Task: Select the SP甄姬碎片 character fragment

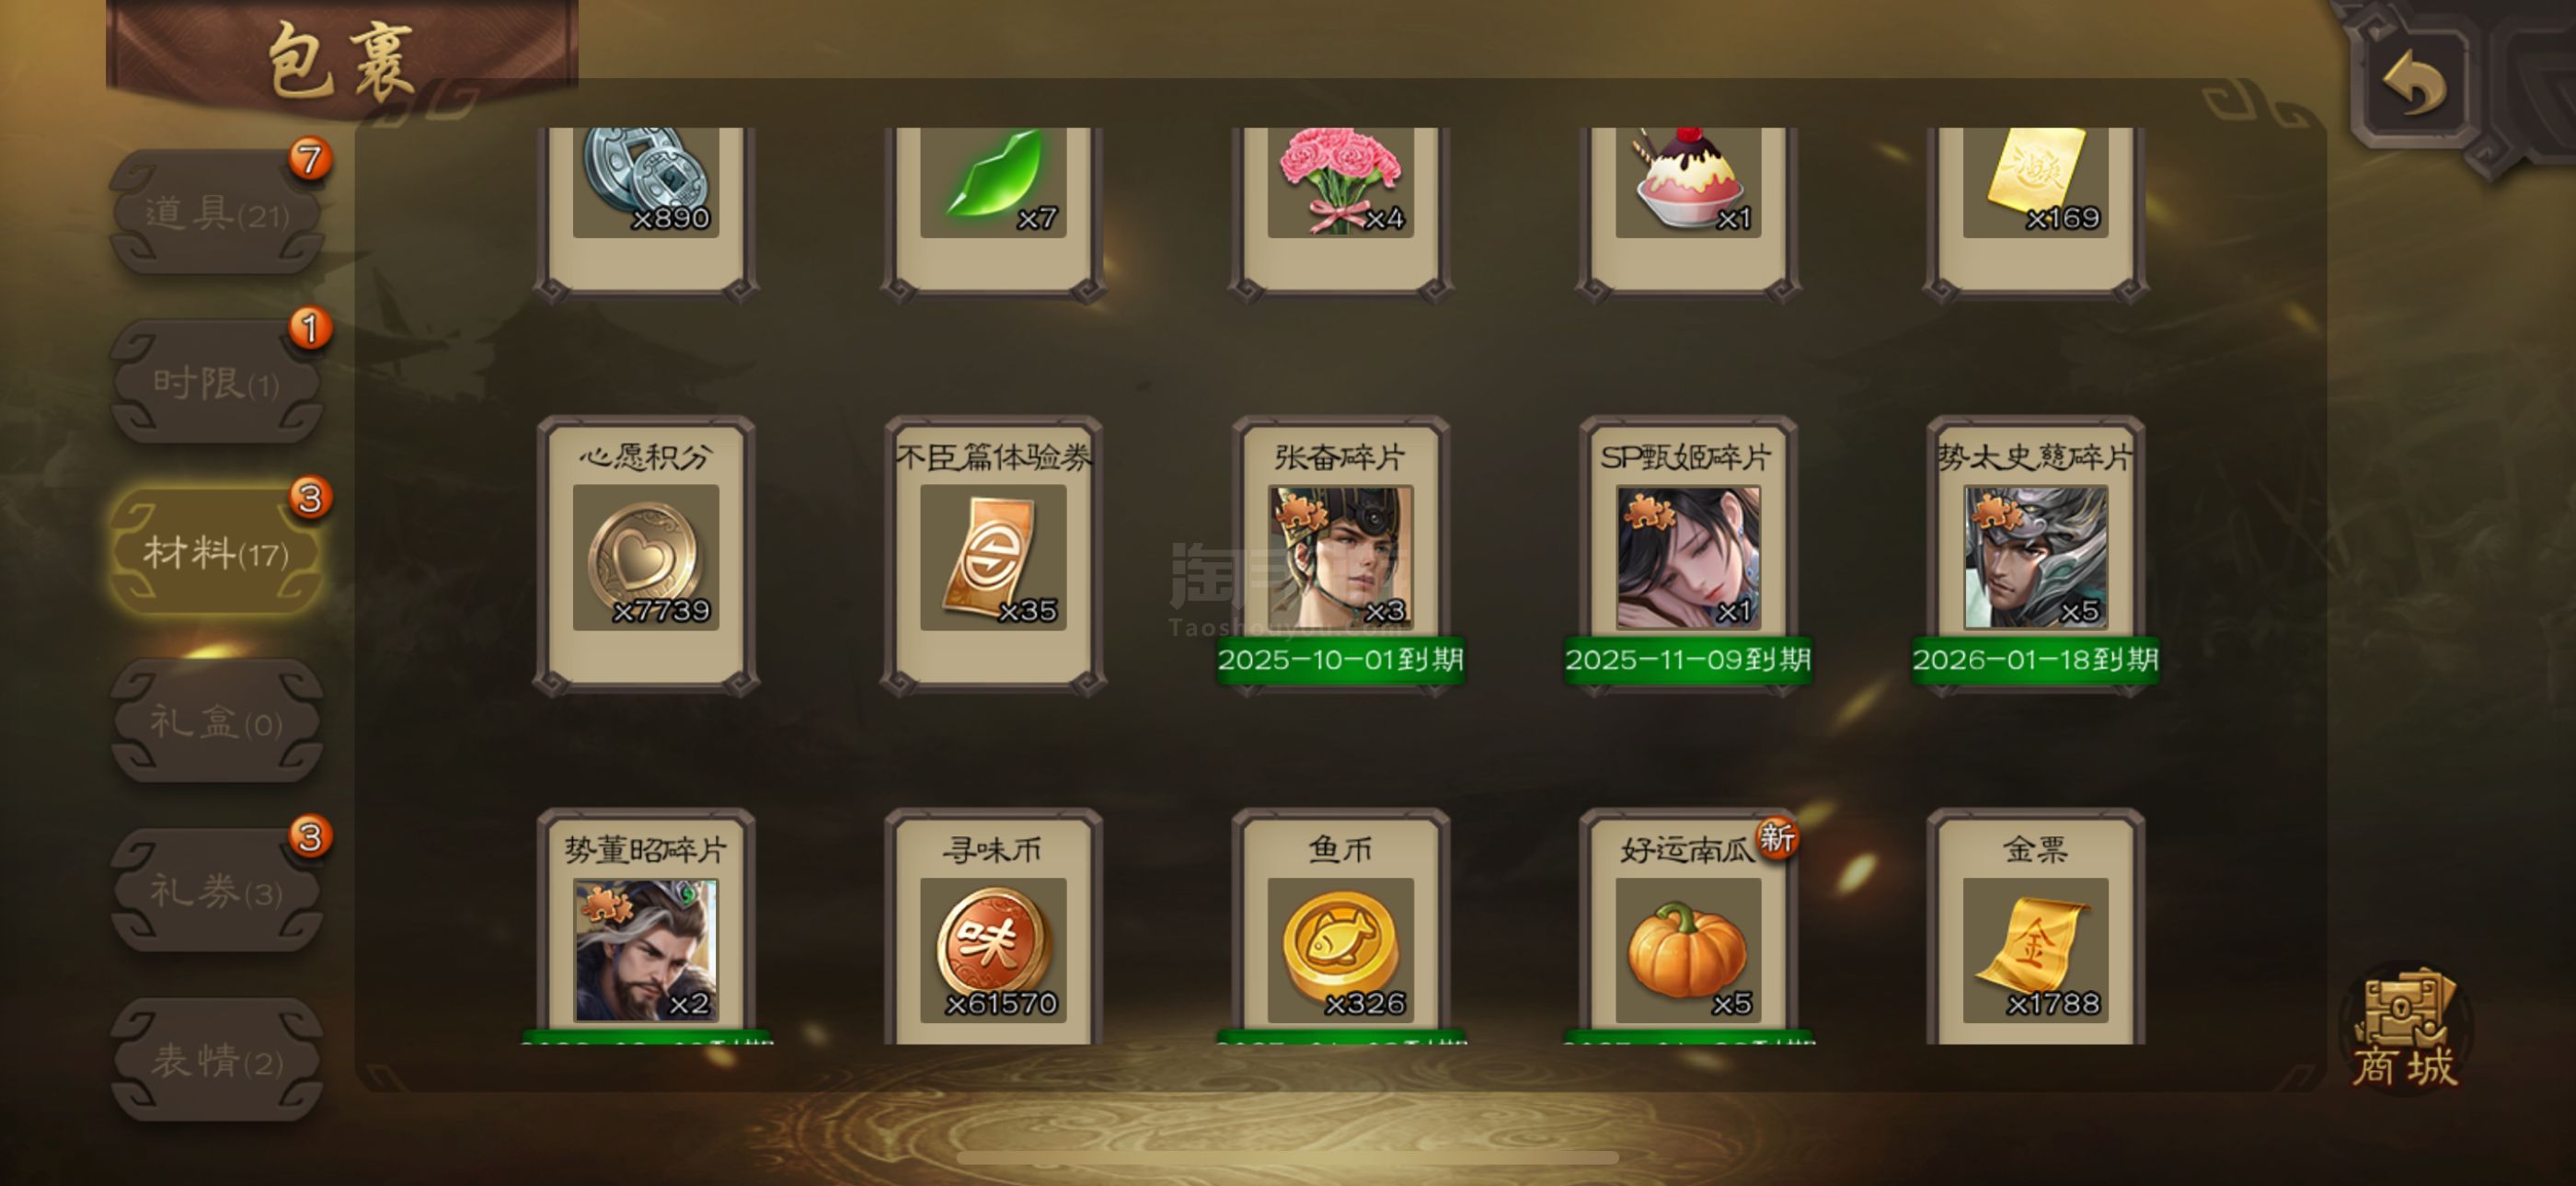Action: pyautogui.click(x=1688, y=554)
